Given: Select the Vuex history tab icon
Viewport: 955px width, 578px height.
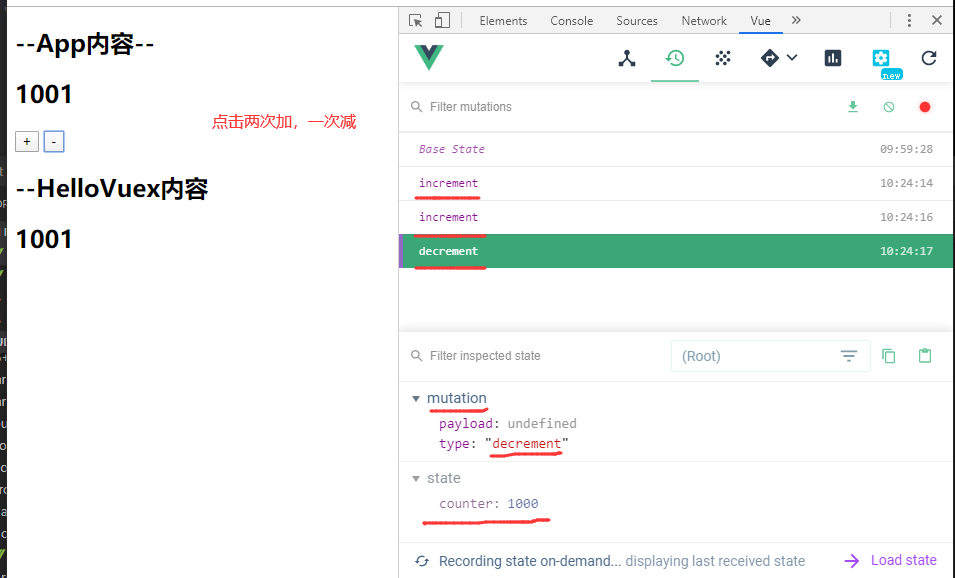Looking at the screenshot, I should [675, 58].
